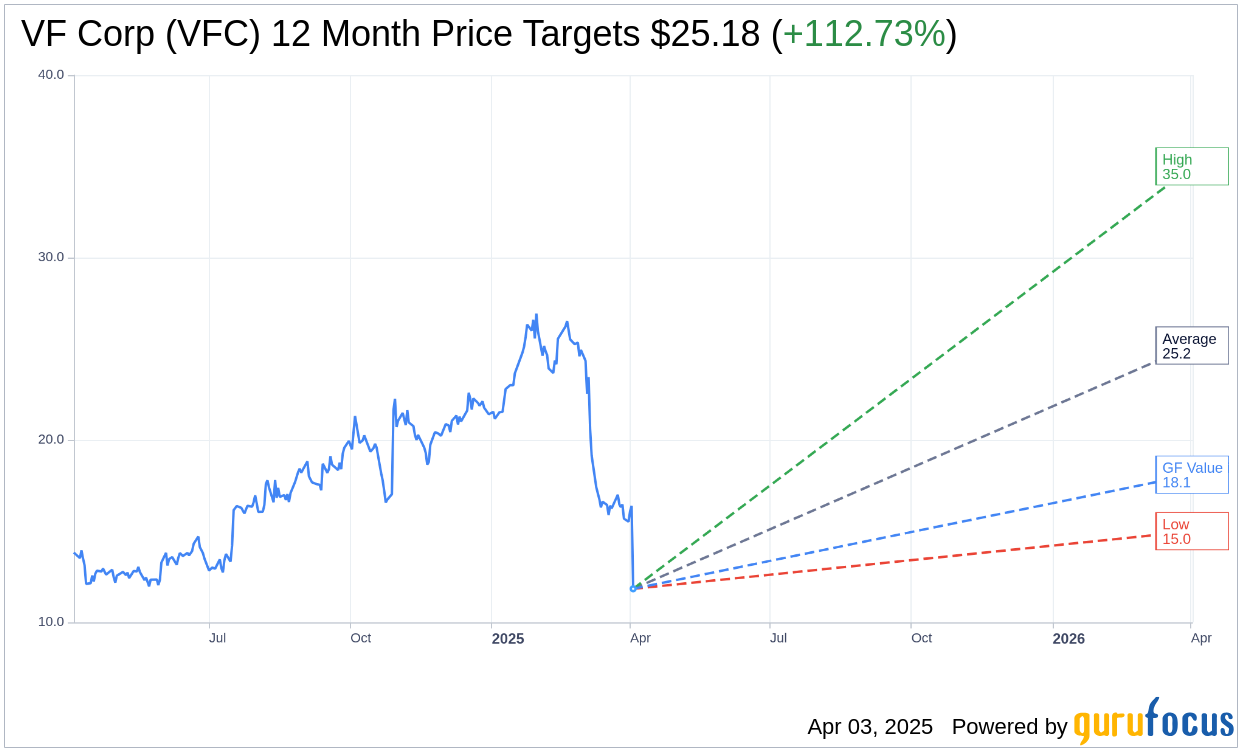Screen dimensions: 1242x752
Task: Click the 30.0 y-axis label
Action: point(51,257)
